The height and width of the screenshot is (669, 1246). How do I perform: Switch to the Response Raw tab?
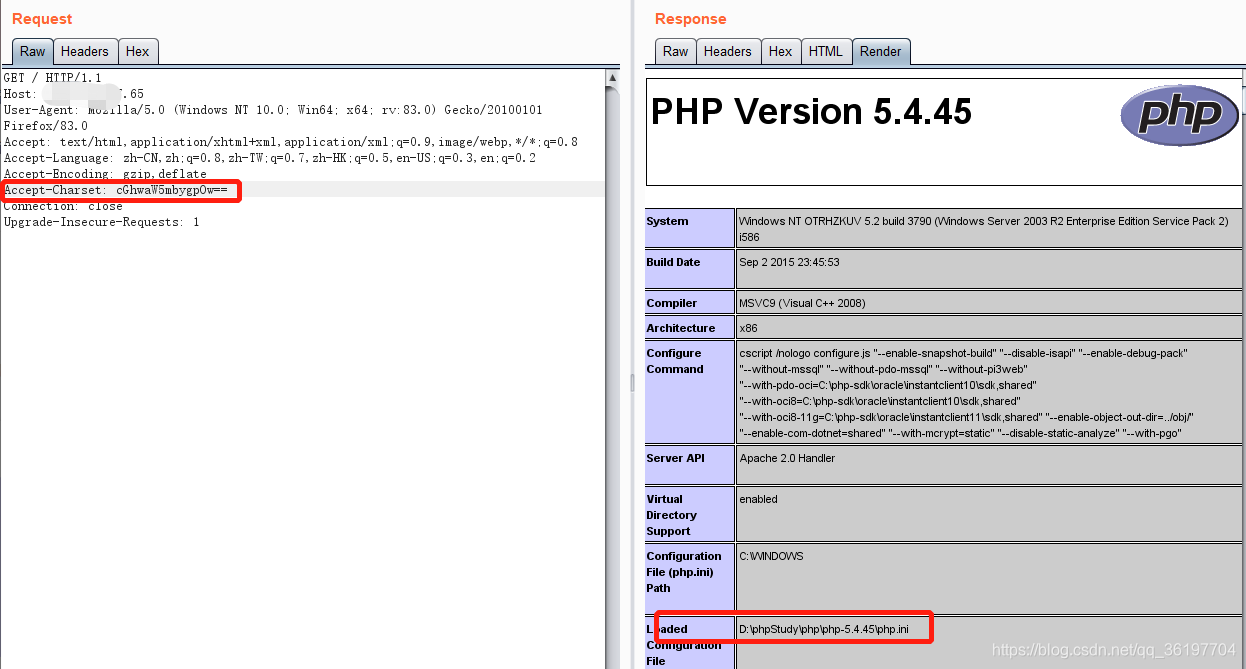pos(676,52)
